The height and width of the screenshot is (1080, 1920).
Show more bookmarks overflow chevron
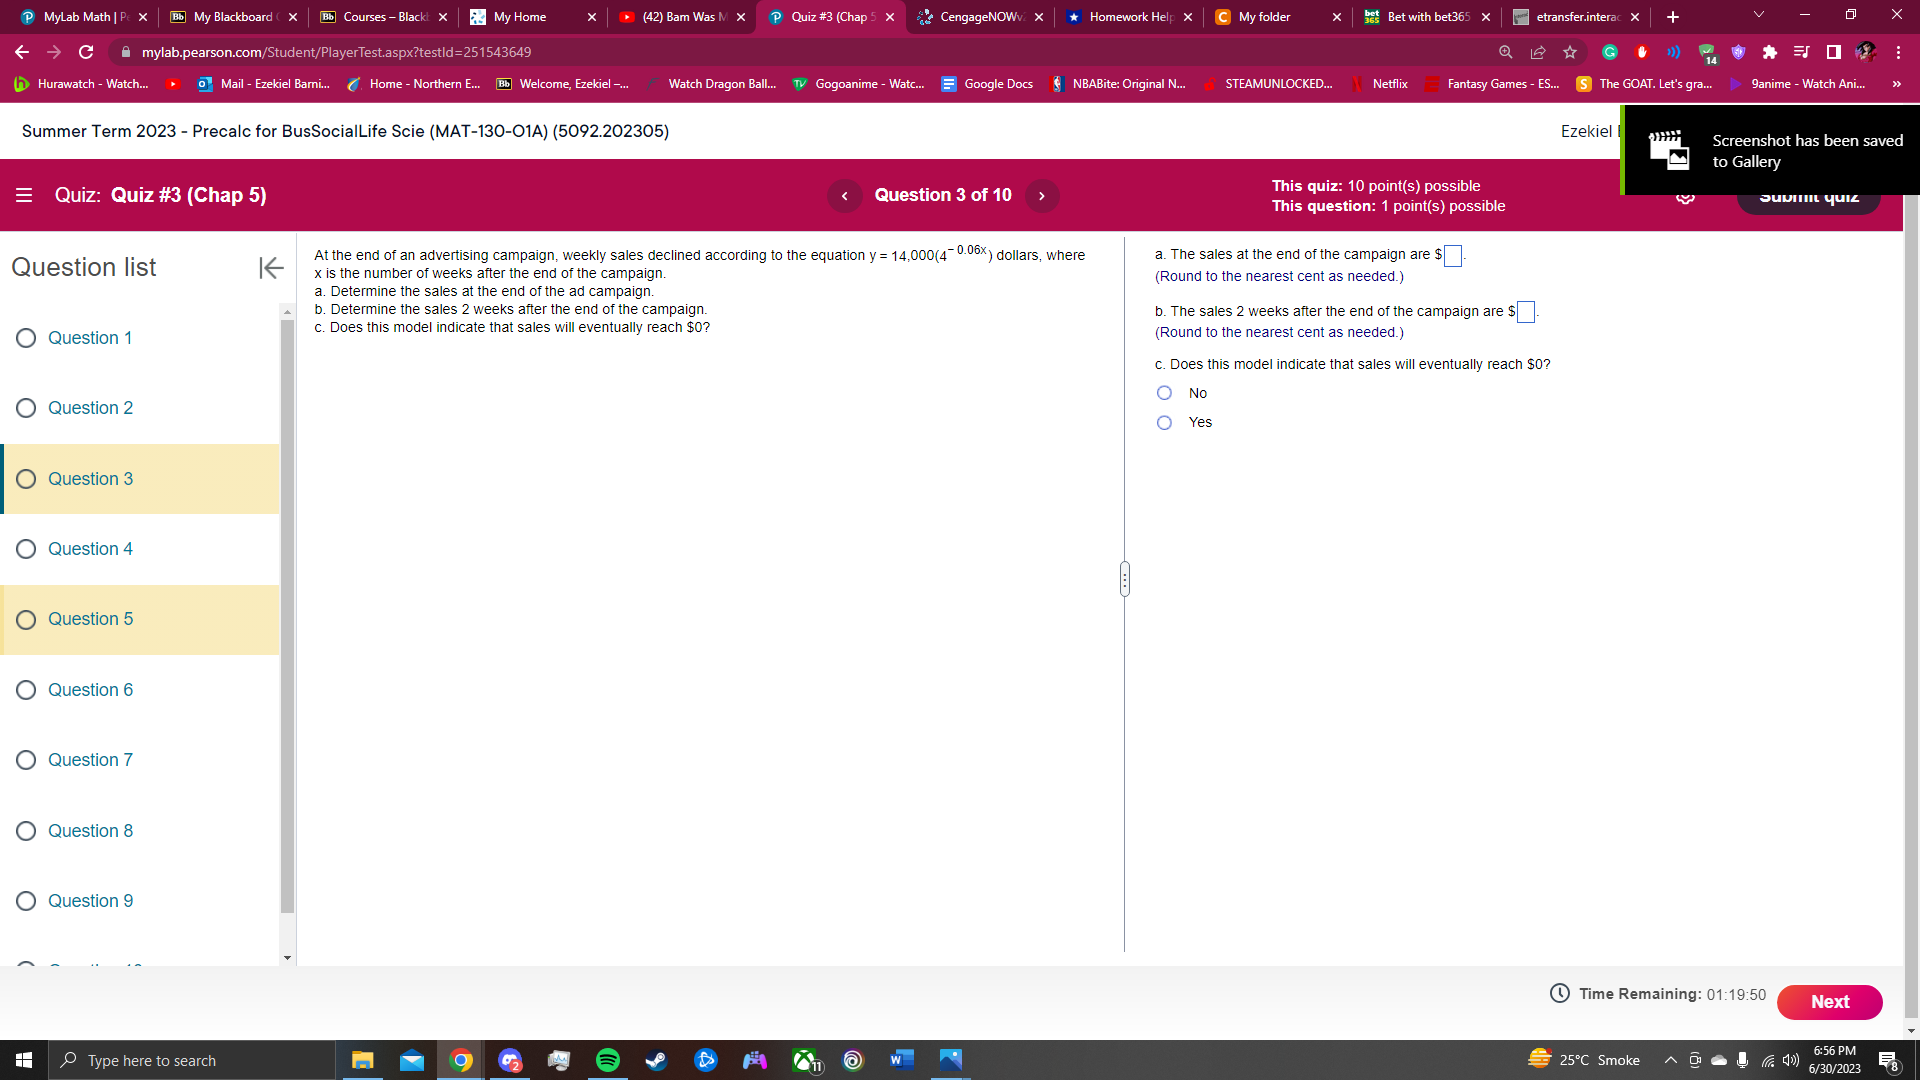(1896, 84)
